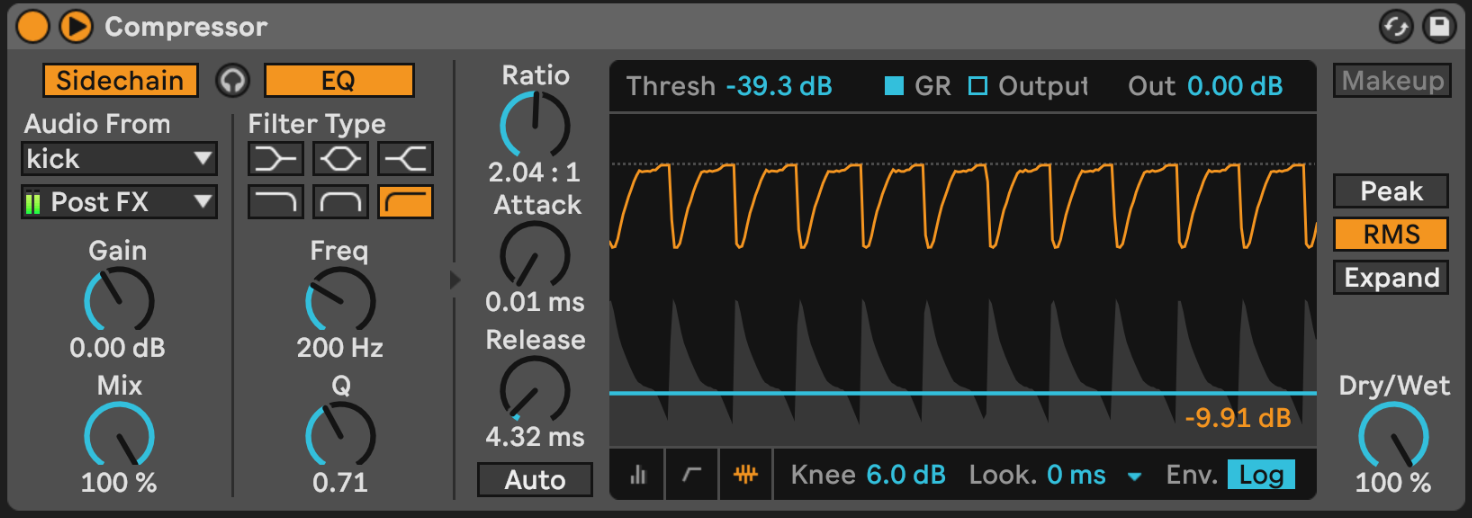This screenshot has width=1472, height=518.
Task: Open the Audio From kick dropdown
Action: (119, 158)
